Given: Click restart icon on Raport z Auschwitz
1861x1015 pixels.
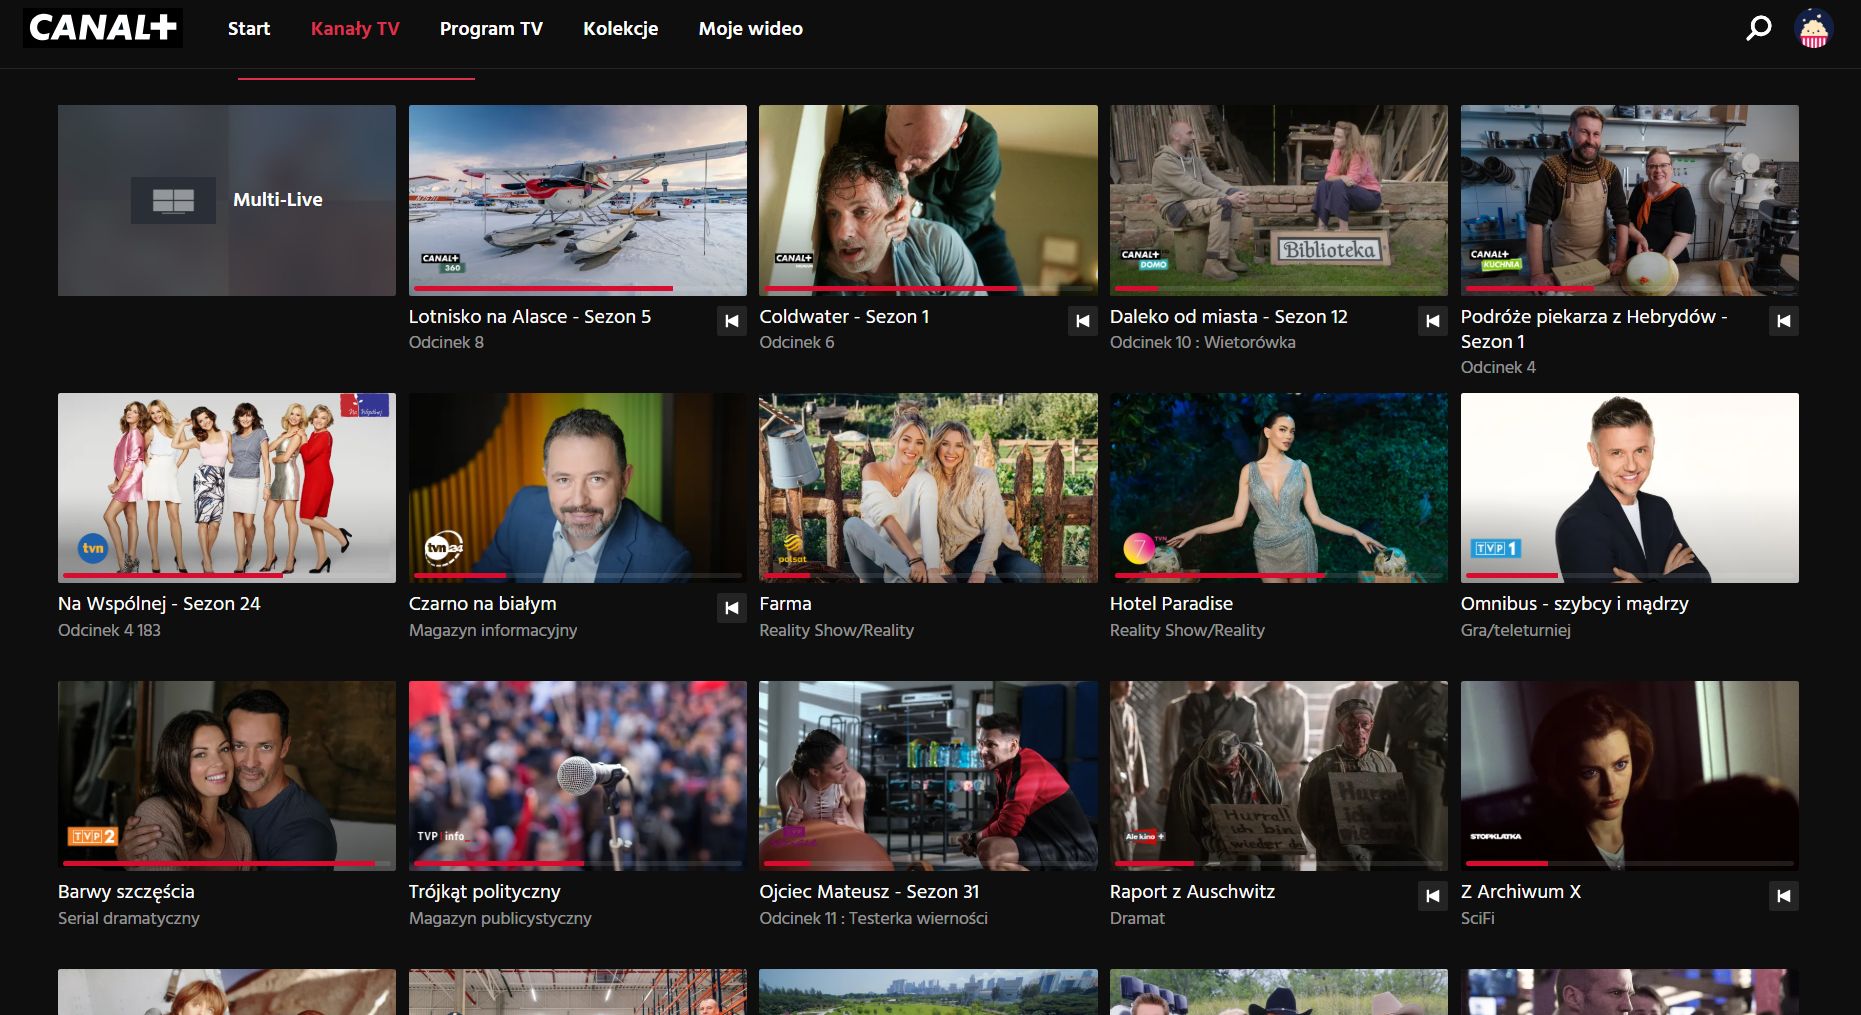Looking at the screenshot, I should click(x=1432, y=897).
